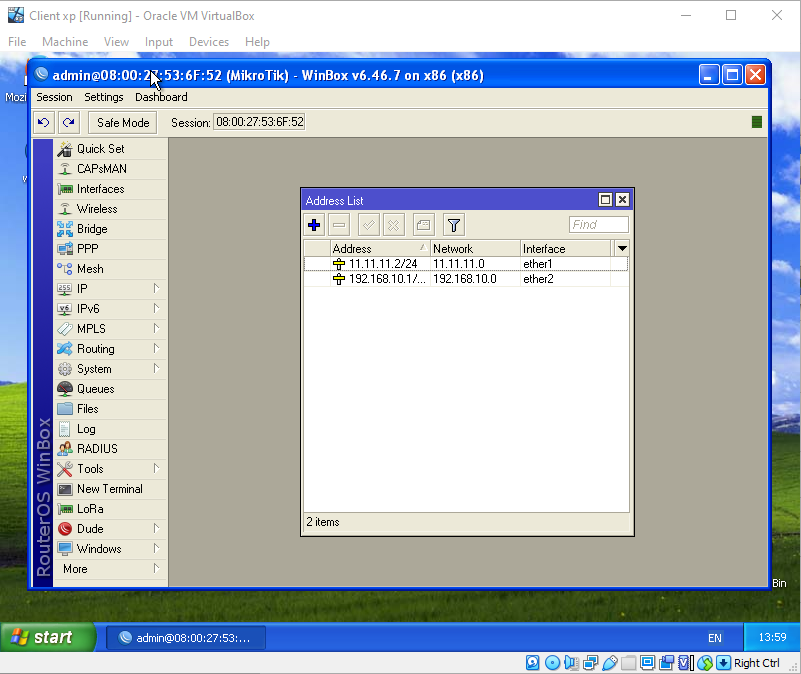
Task: Open the Files section
Action: coord(111,408)
